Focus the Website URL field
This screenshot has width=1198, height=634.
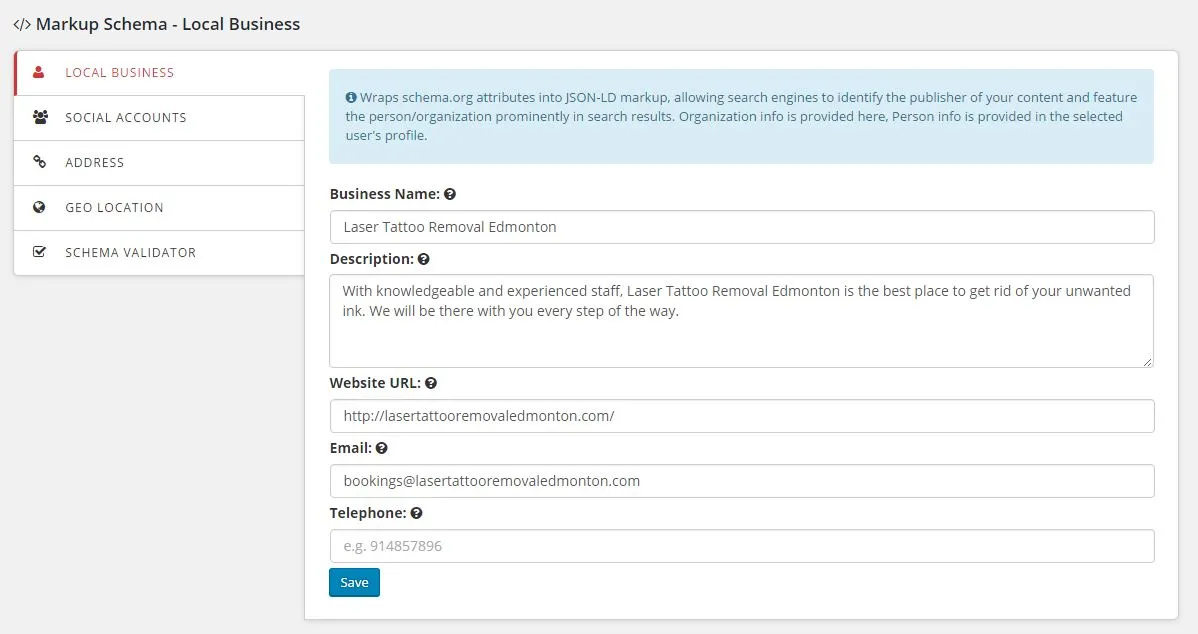742,416
